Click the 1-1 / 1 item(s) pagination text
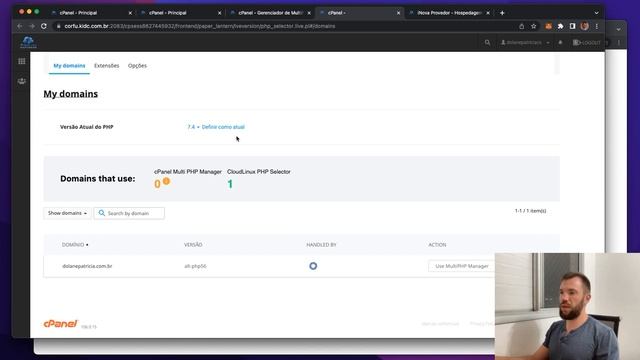640x360 pixels. pyautogui.click(x=530, y=211)
